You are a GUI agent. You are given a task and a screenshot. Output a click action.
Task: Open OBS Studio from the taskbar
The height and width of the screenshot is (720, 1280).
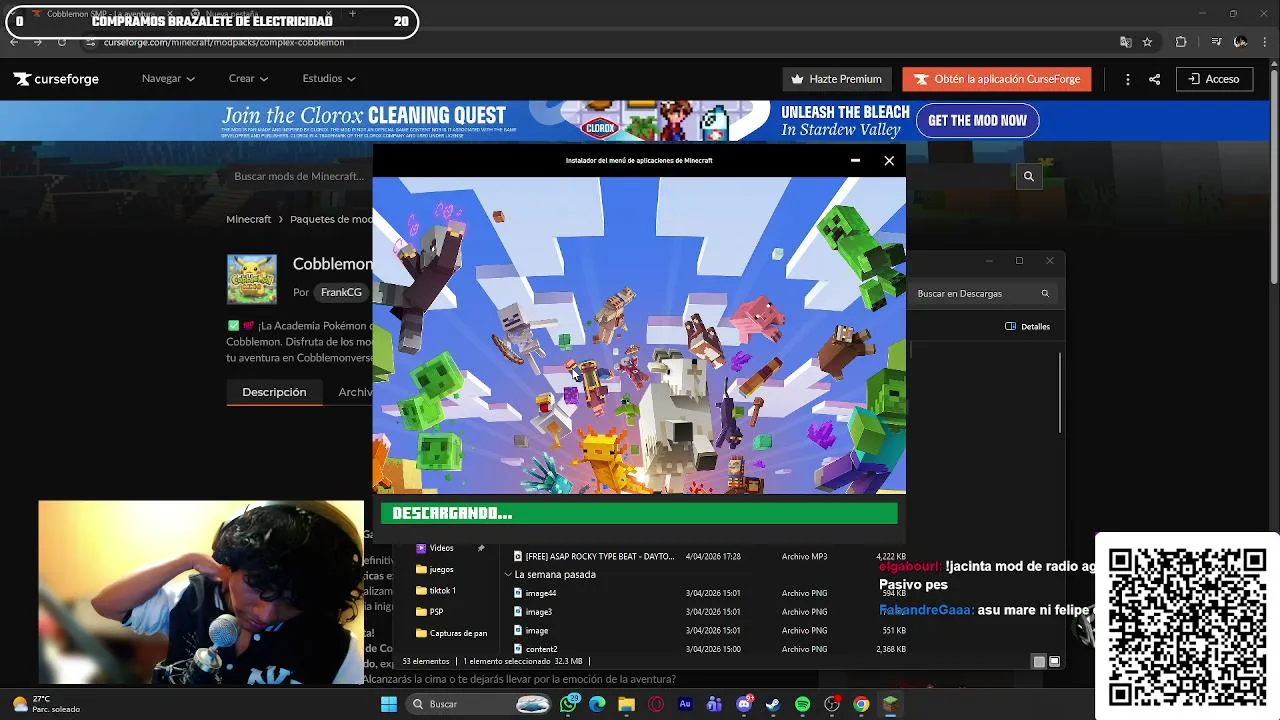pyautogui.click(x=832, y=704)
